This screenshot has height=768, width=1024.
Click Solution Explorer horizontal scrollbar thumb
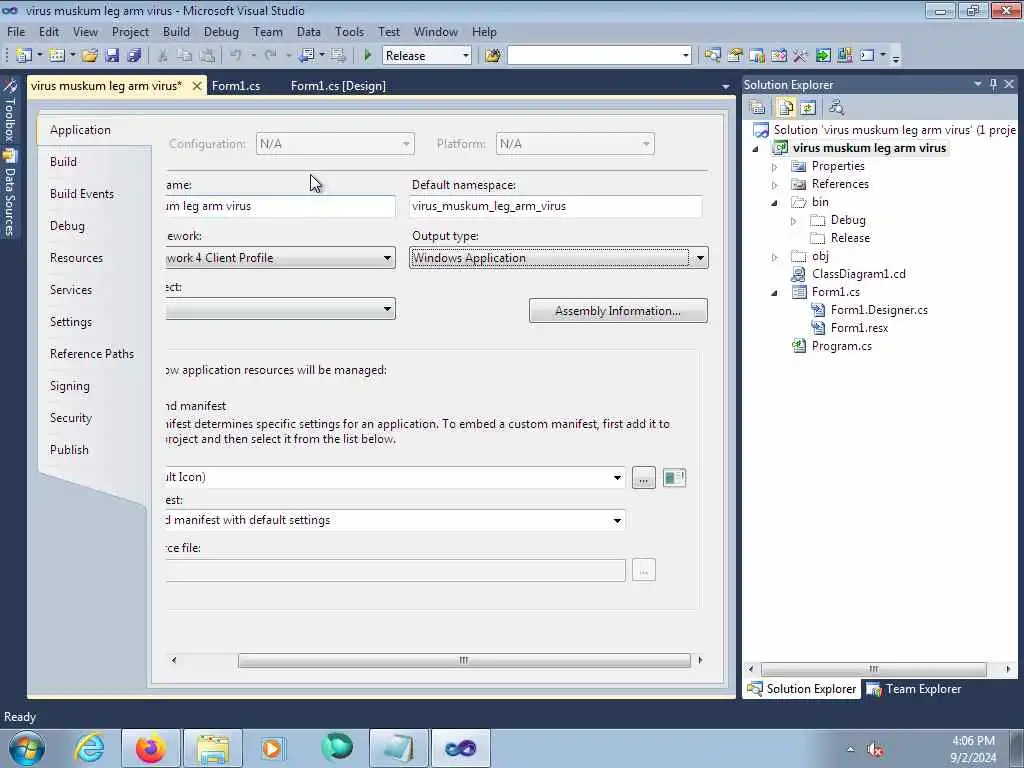click(873, 669)
